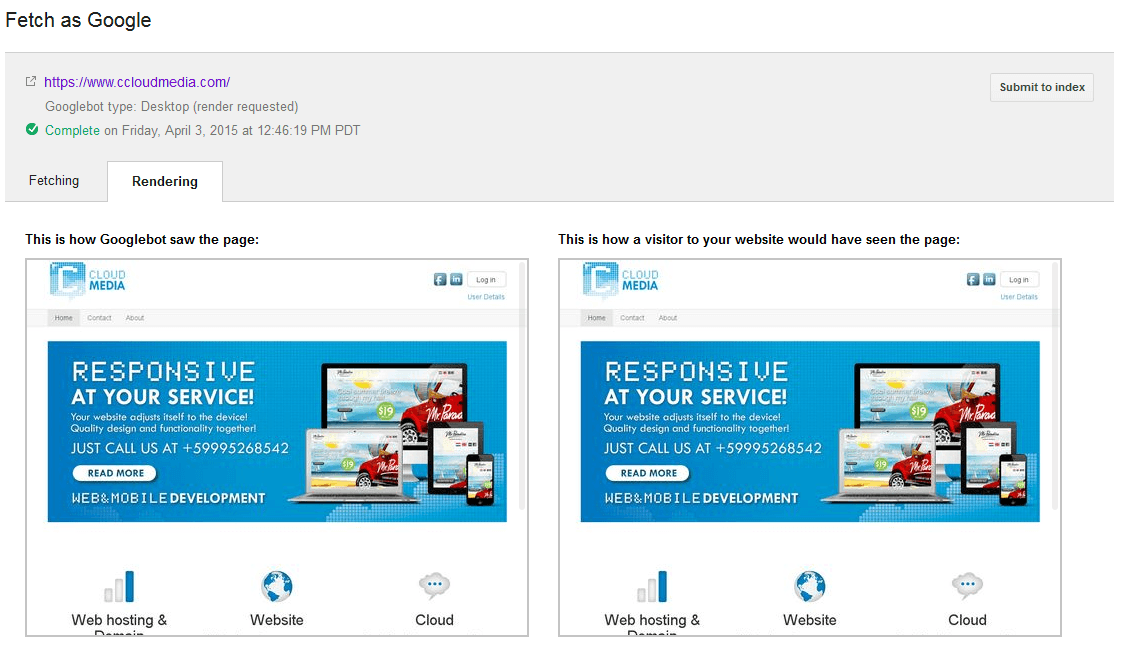Click Web hosting & label in Googlebot preview

[x=119, y=620]
